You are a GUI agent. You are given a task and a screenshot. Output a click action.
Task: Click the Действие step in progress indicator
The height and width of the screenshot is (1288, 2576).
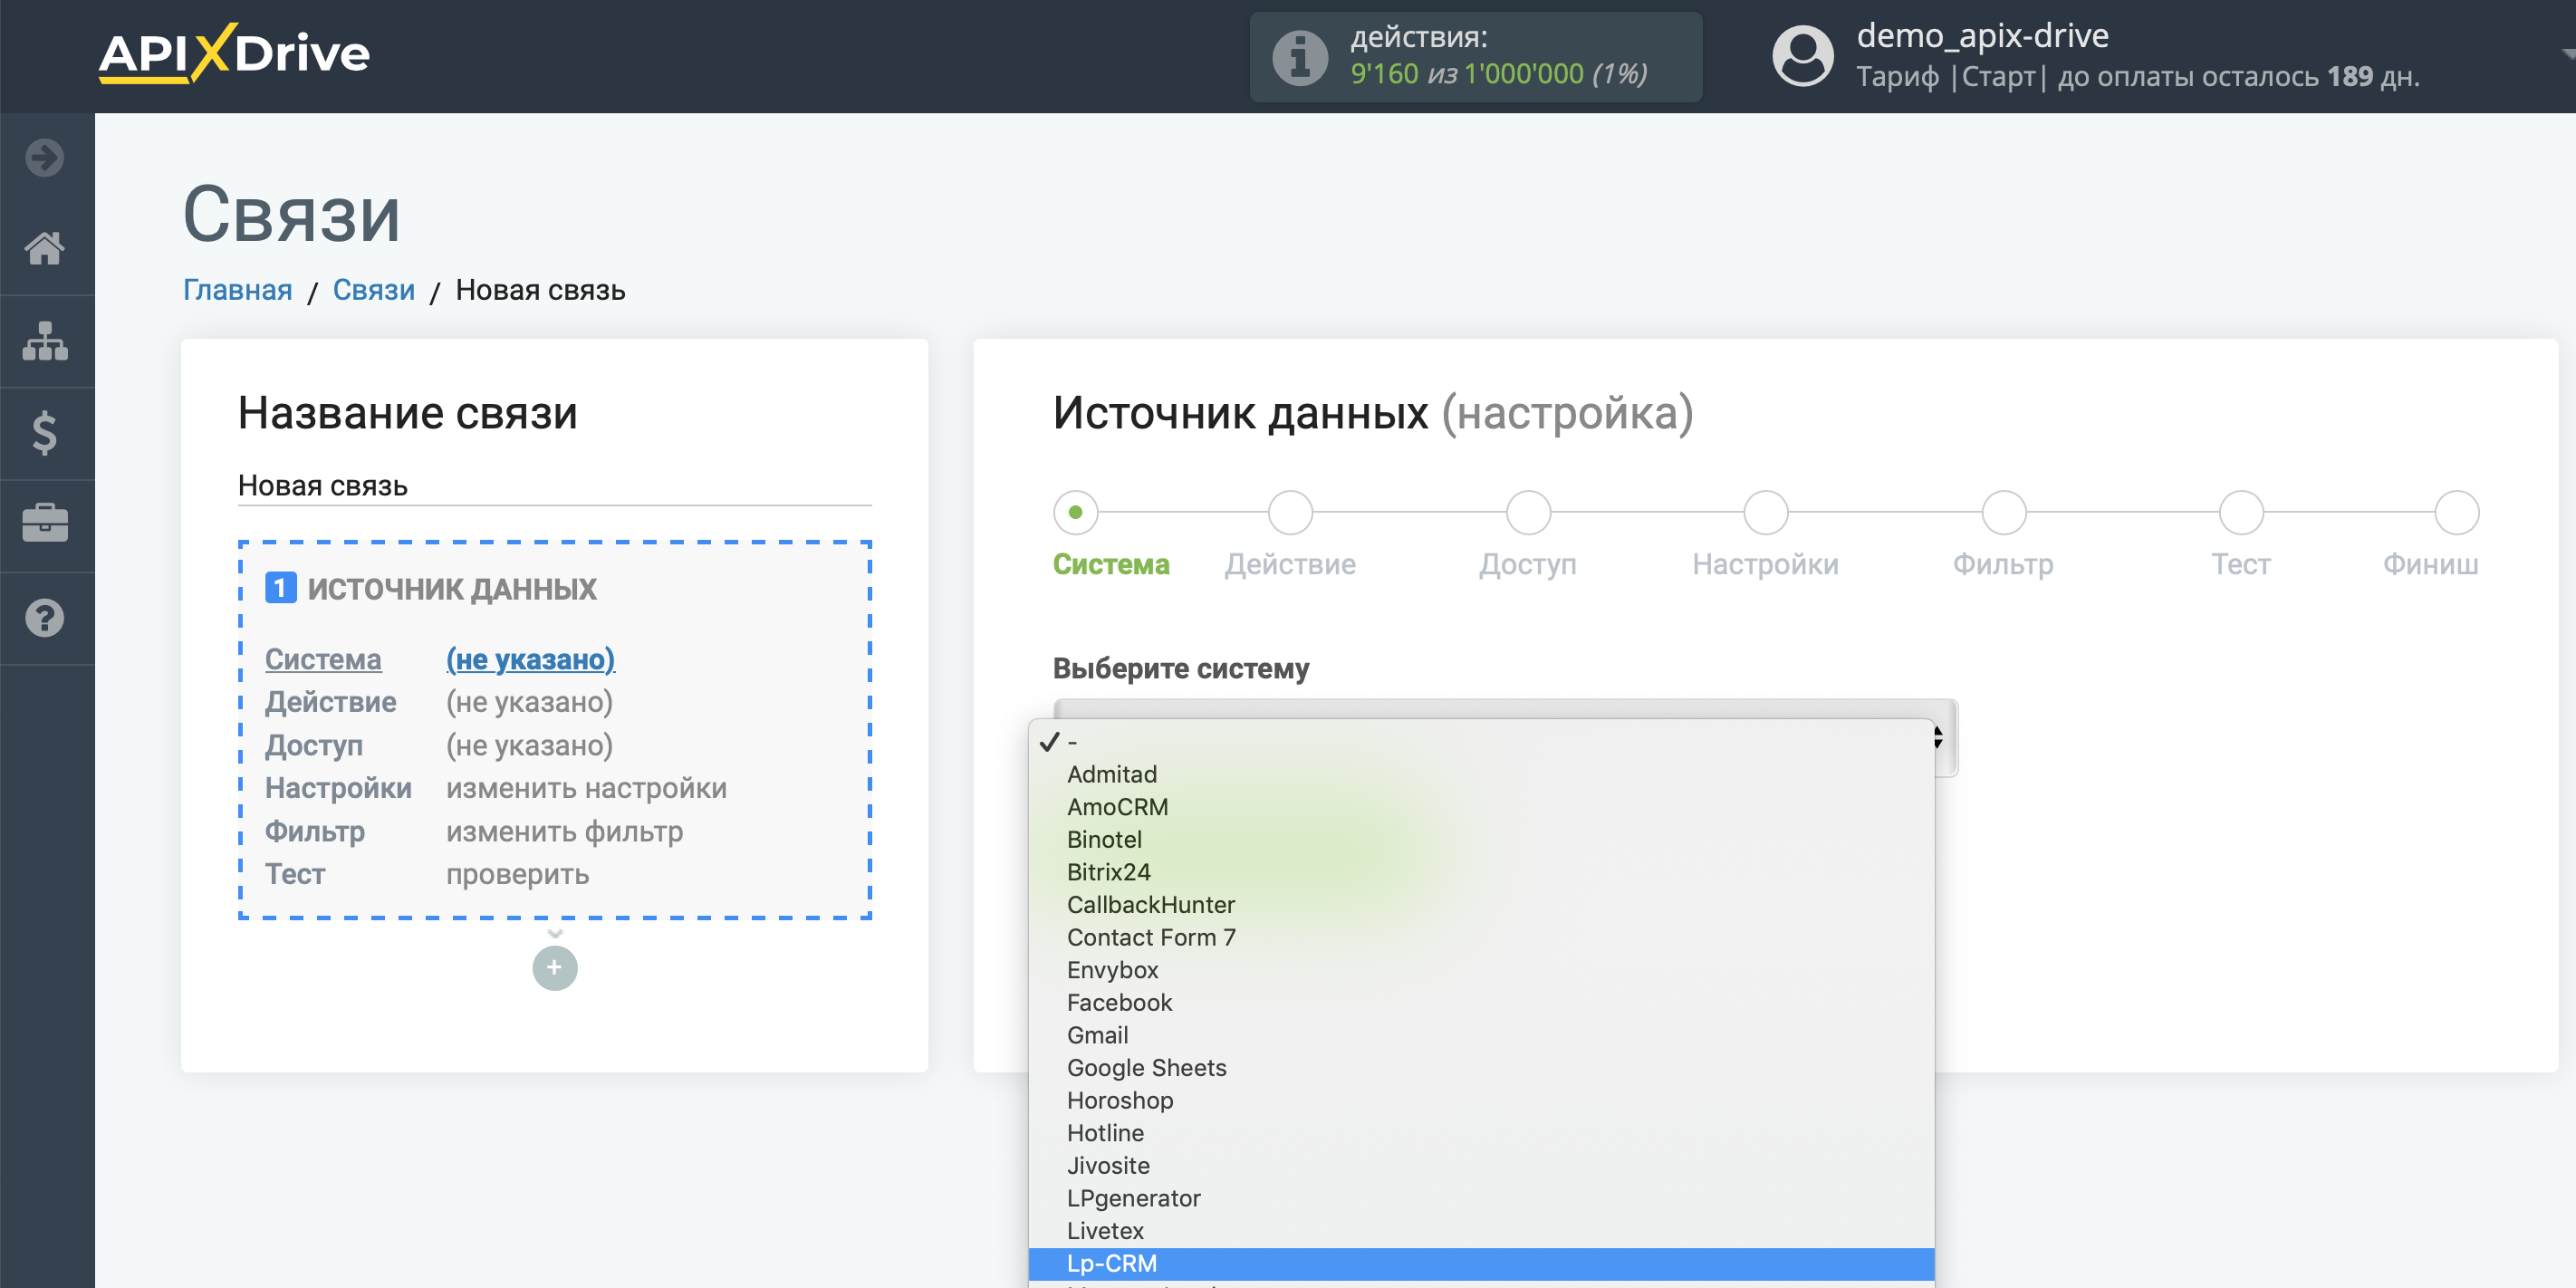coord(1288,511)
